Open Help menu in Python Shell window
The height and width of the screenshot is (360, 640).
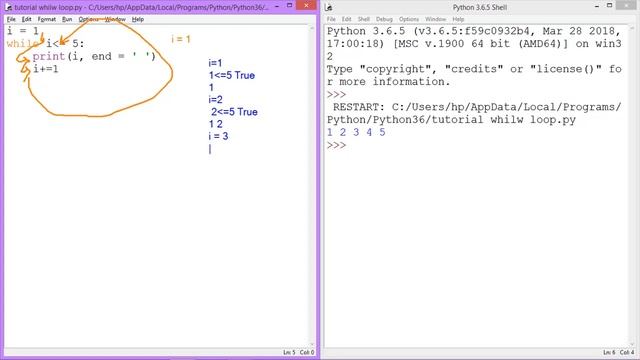(458, 19)
